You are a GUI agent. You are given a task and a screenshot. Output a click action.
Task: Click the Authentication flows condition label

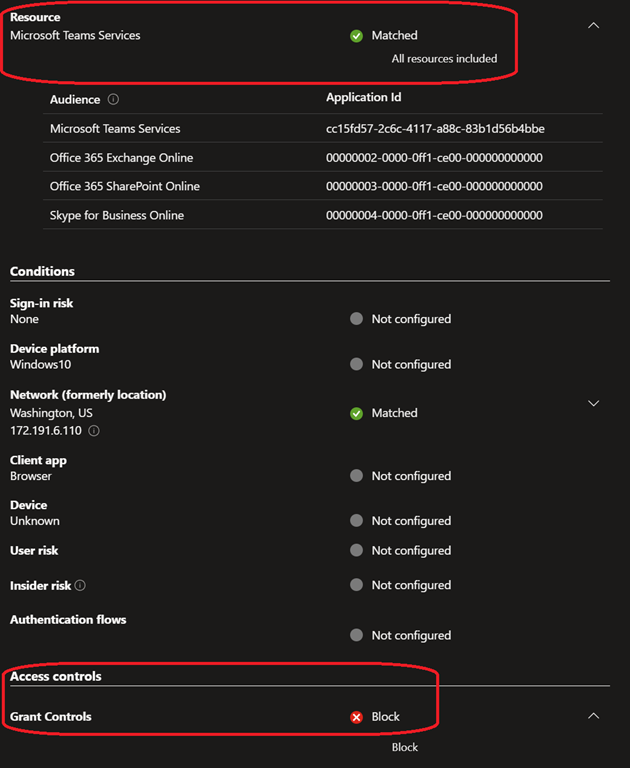click(x=68, y=620)
